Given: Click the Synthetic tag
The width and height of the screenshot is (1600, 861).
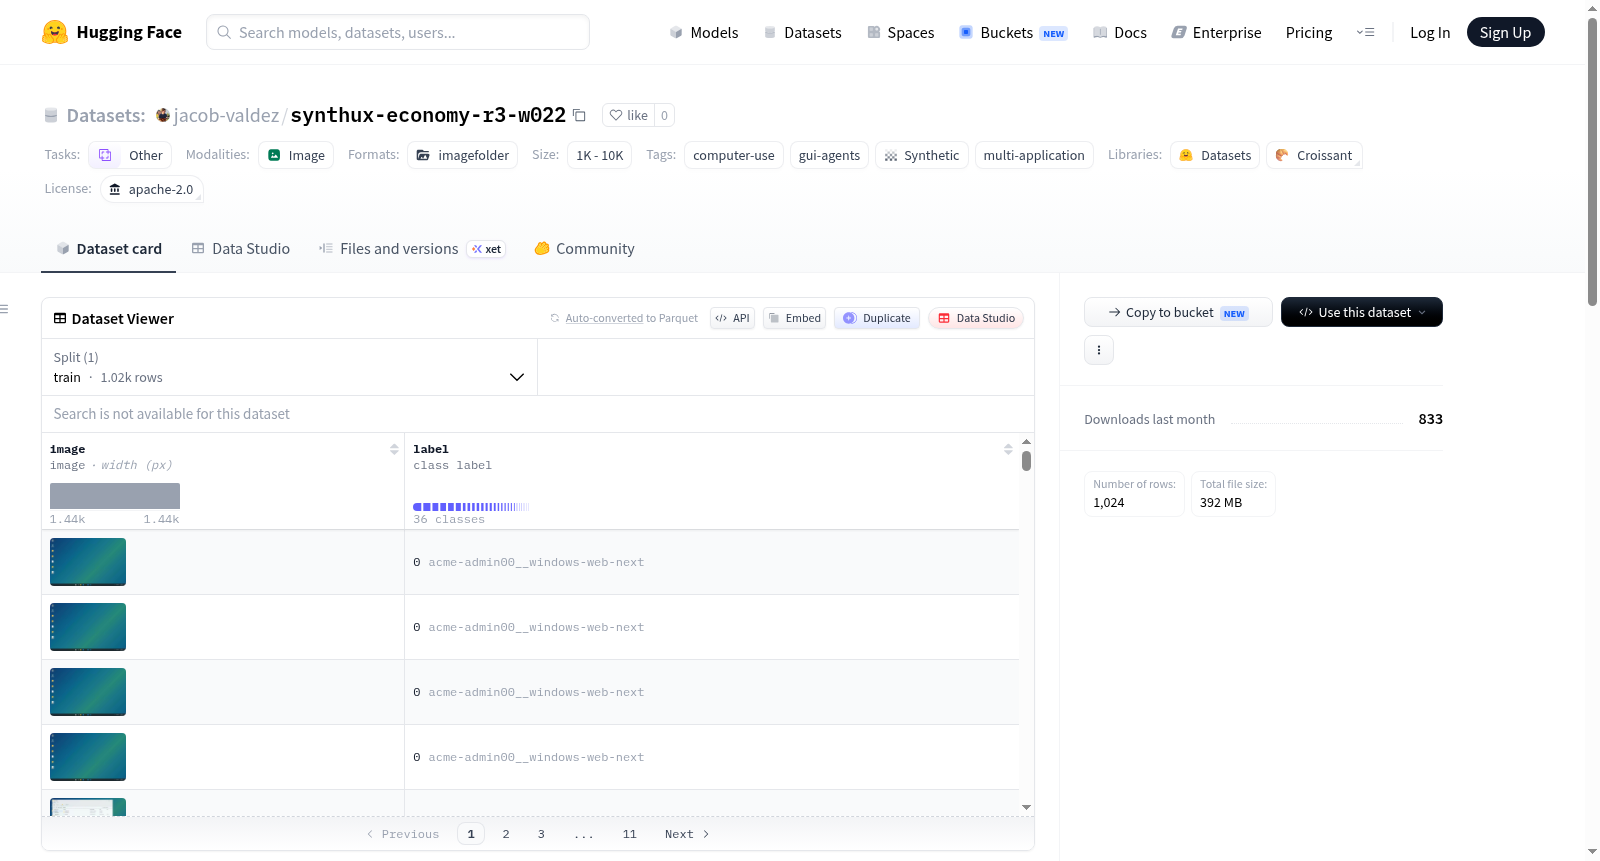Looking at the screenshot, I should pos(922,155).
